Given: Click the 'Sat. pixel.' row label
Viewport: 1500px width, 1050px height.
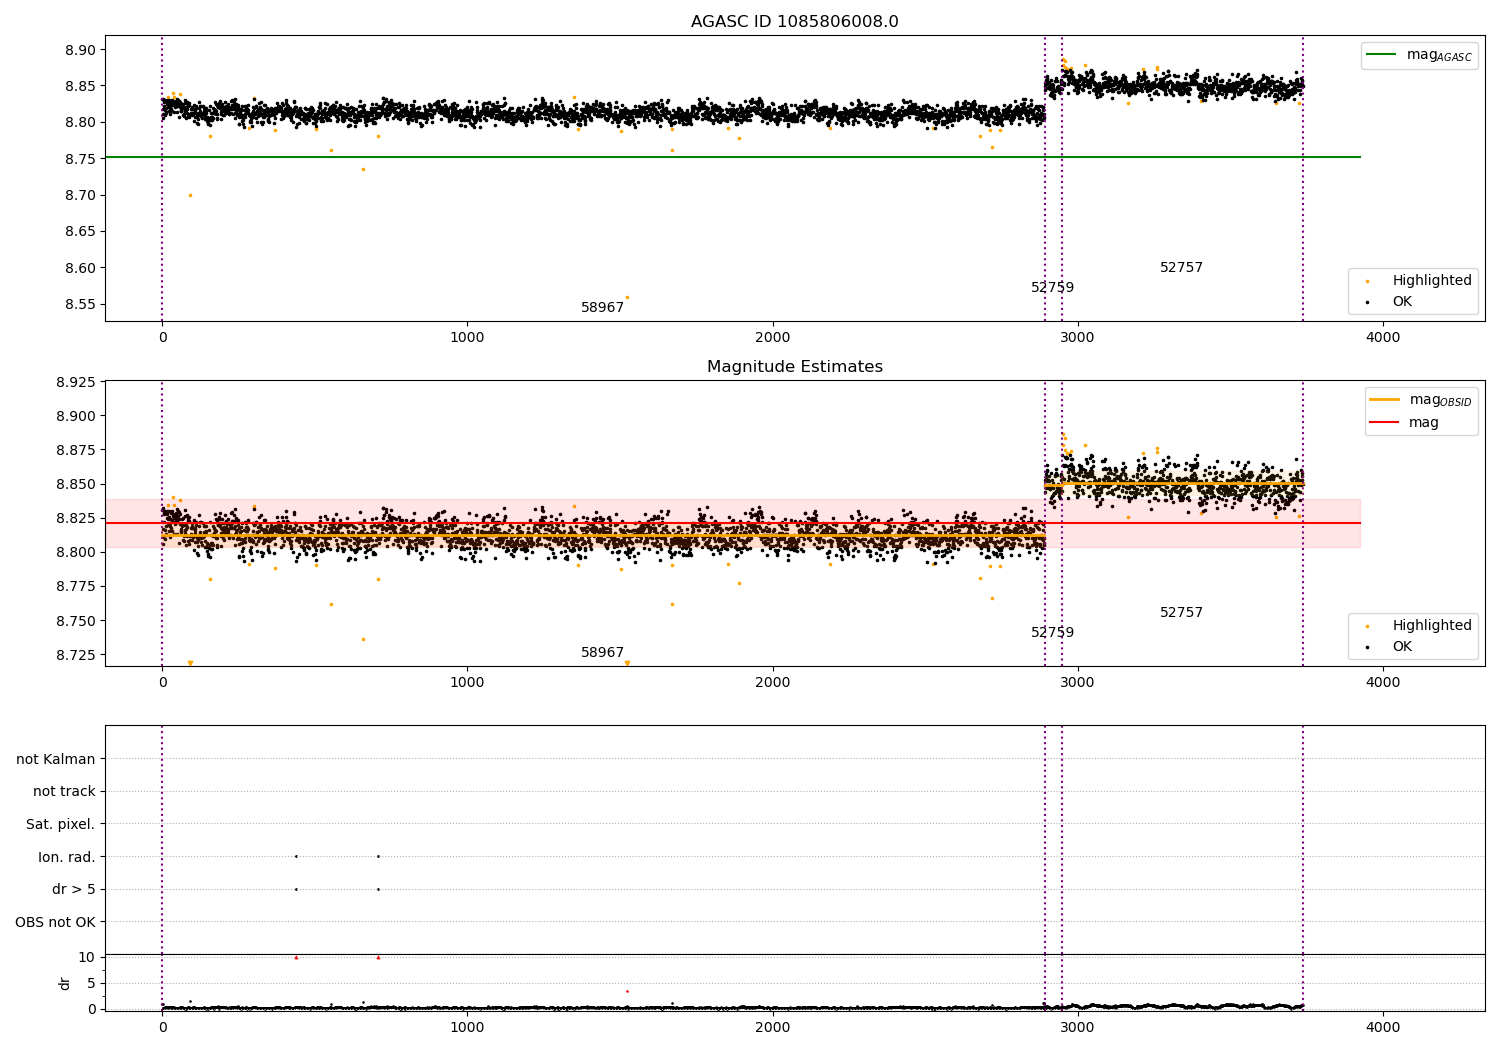Looking at the screenshot, I should (x=60, y=824).
